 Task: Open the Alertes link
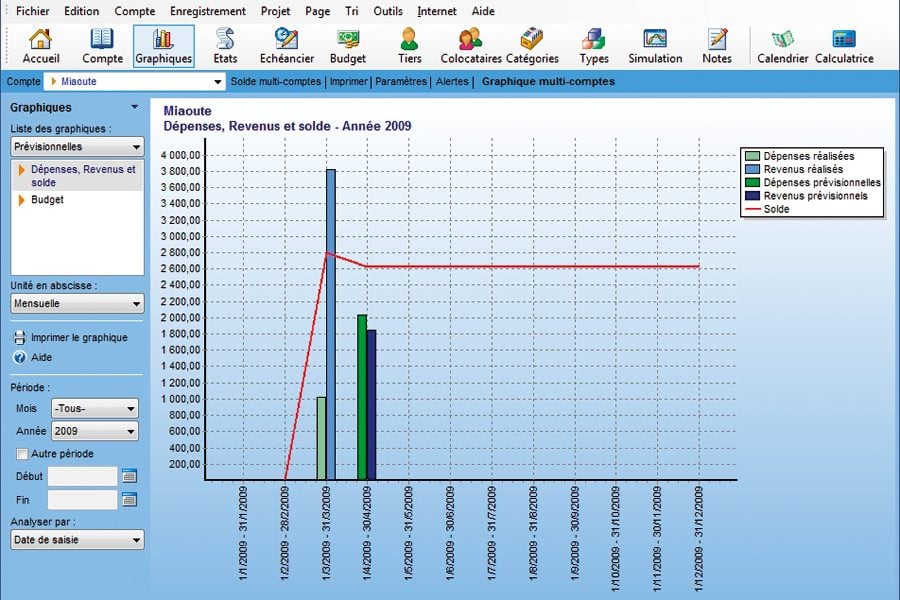point(452,82)
